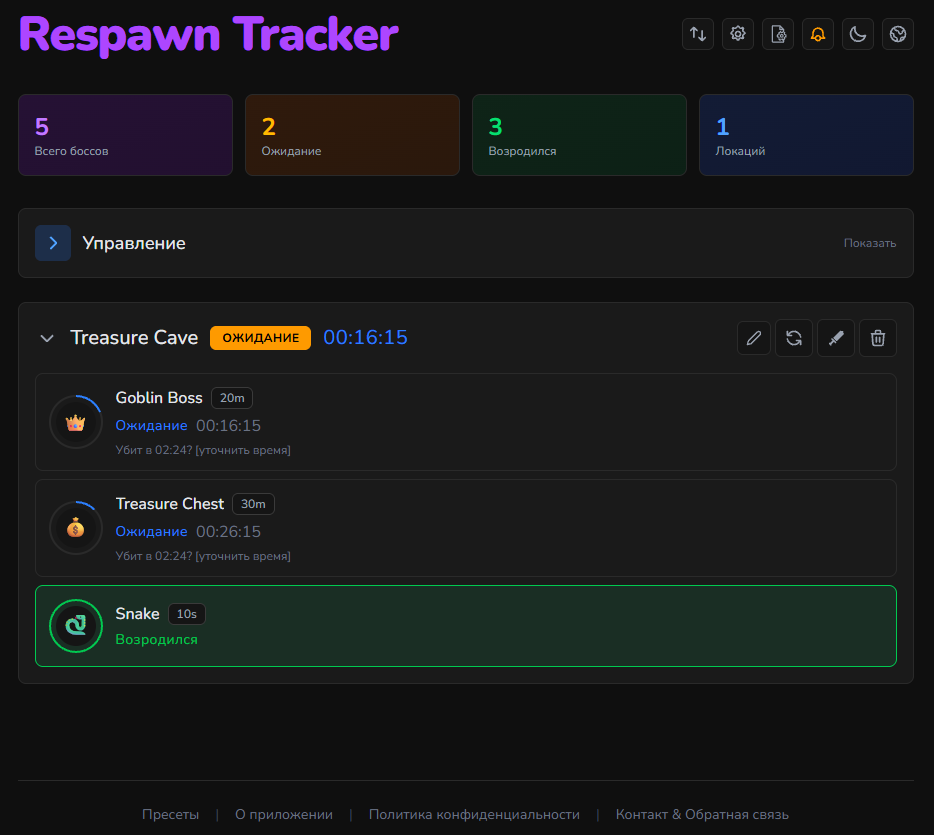Open the О приложении footer link
This screenshot has width=934, height=835.
pyautogui.click(x=284, y=814)
